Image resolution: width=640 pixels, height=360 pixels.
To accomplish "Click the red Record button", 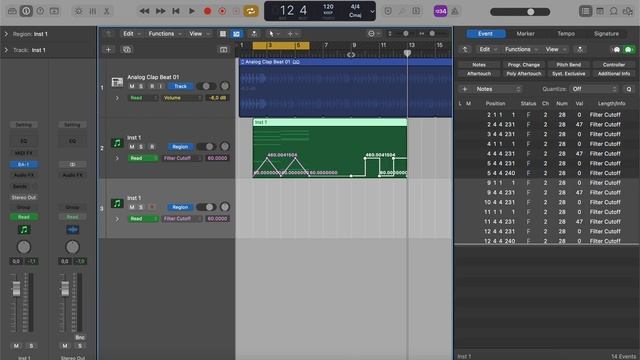I will point(207,11).
